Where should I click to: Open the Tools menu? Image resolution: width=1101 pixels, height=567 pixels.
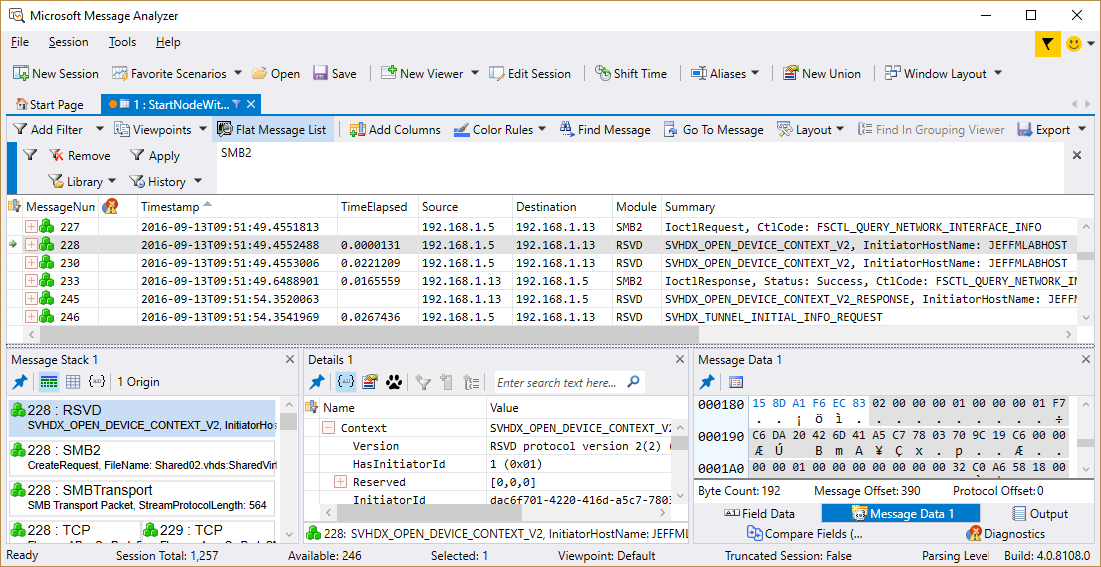click(x=122, y=42)
